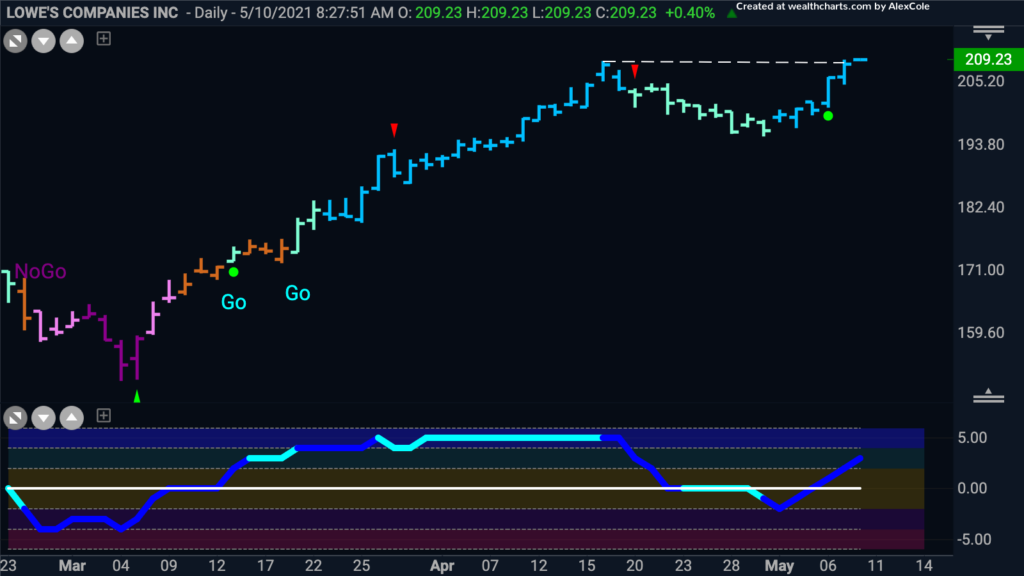The image size is (1024, 576).
Task: Click the 5.00 oscillator axis label
Action: pos(972,438)
